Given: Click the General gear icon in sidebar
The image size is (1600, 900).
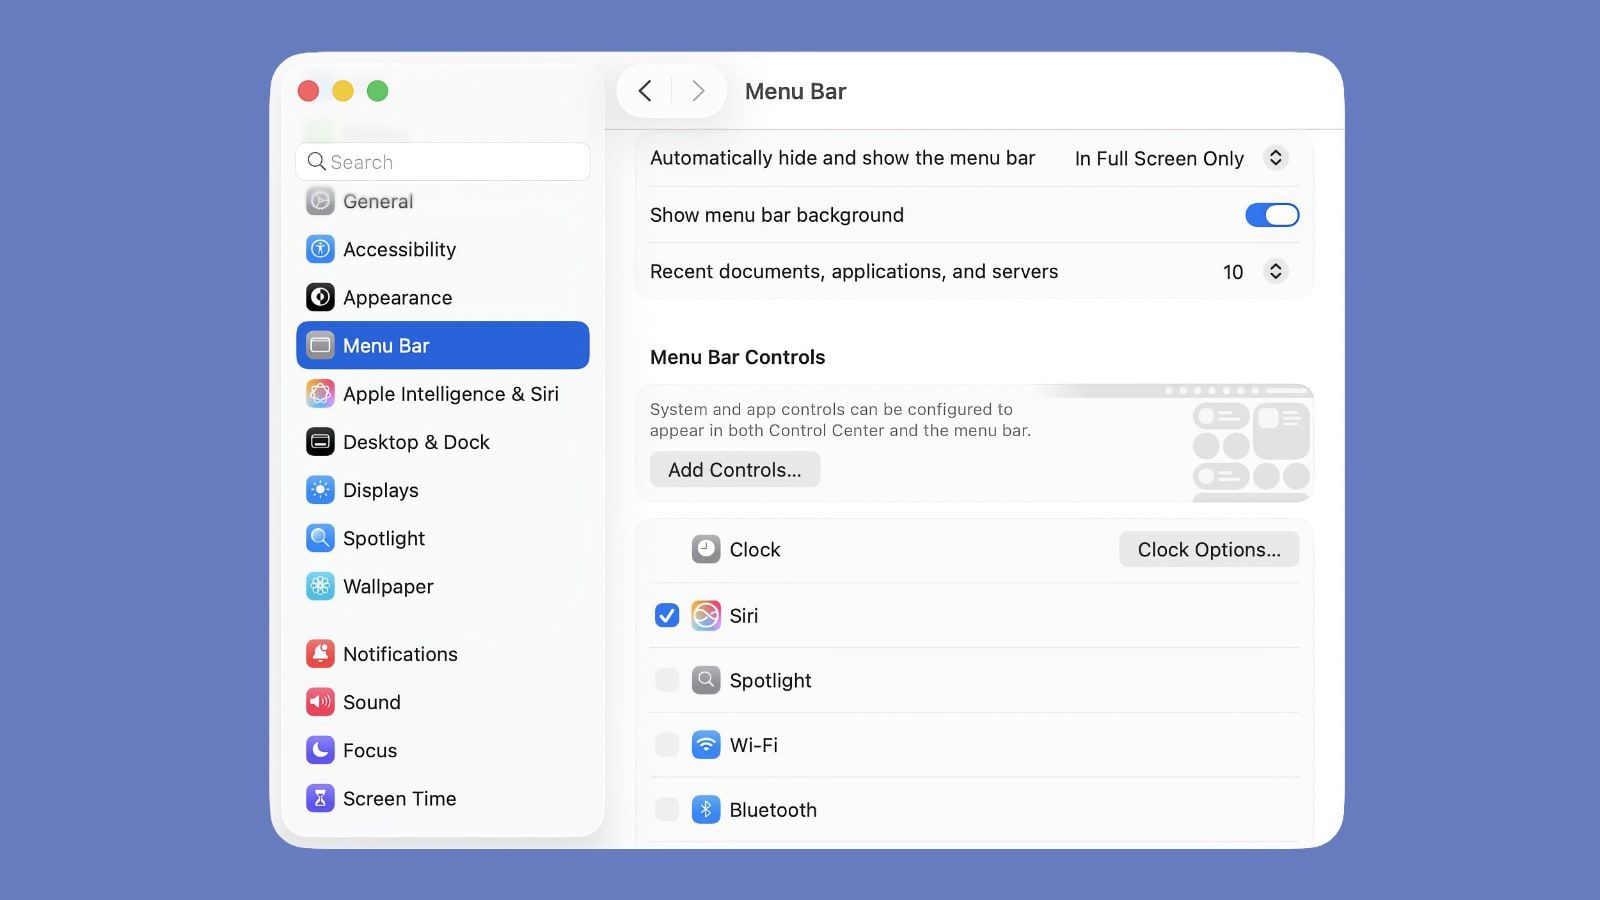Looking at the screenshot, I should (320, 201).
